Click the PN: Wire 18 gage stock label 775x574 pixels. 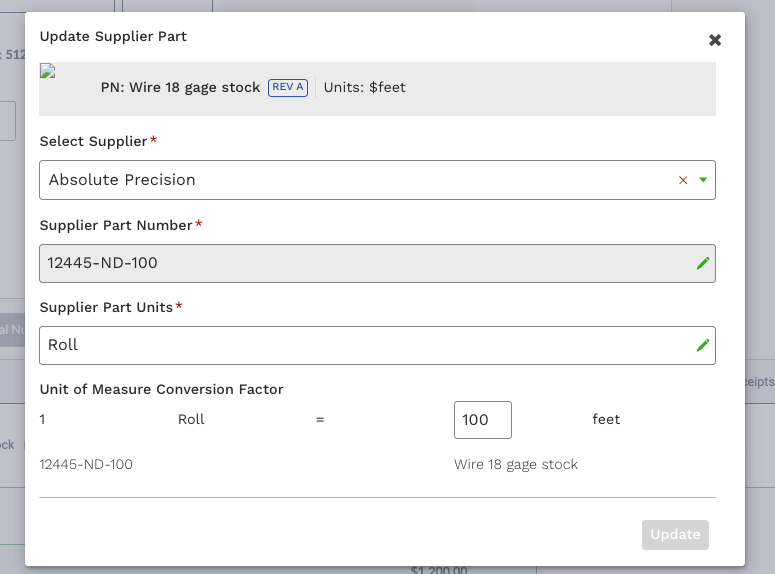pos(180,88)
